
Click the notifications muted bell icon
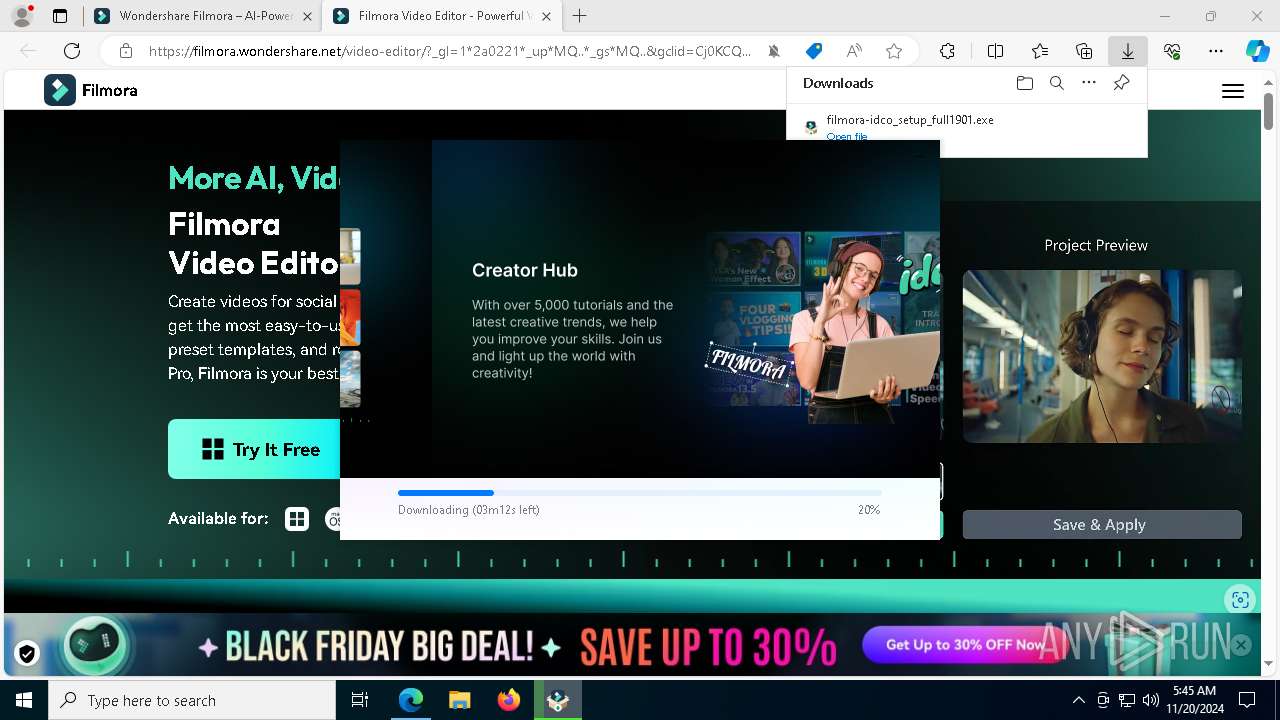(x=774, y=51)
